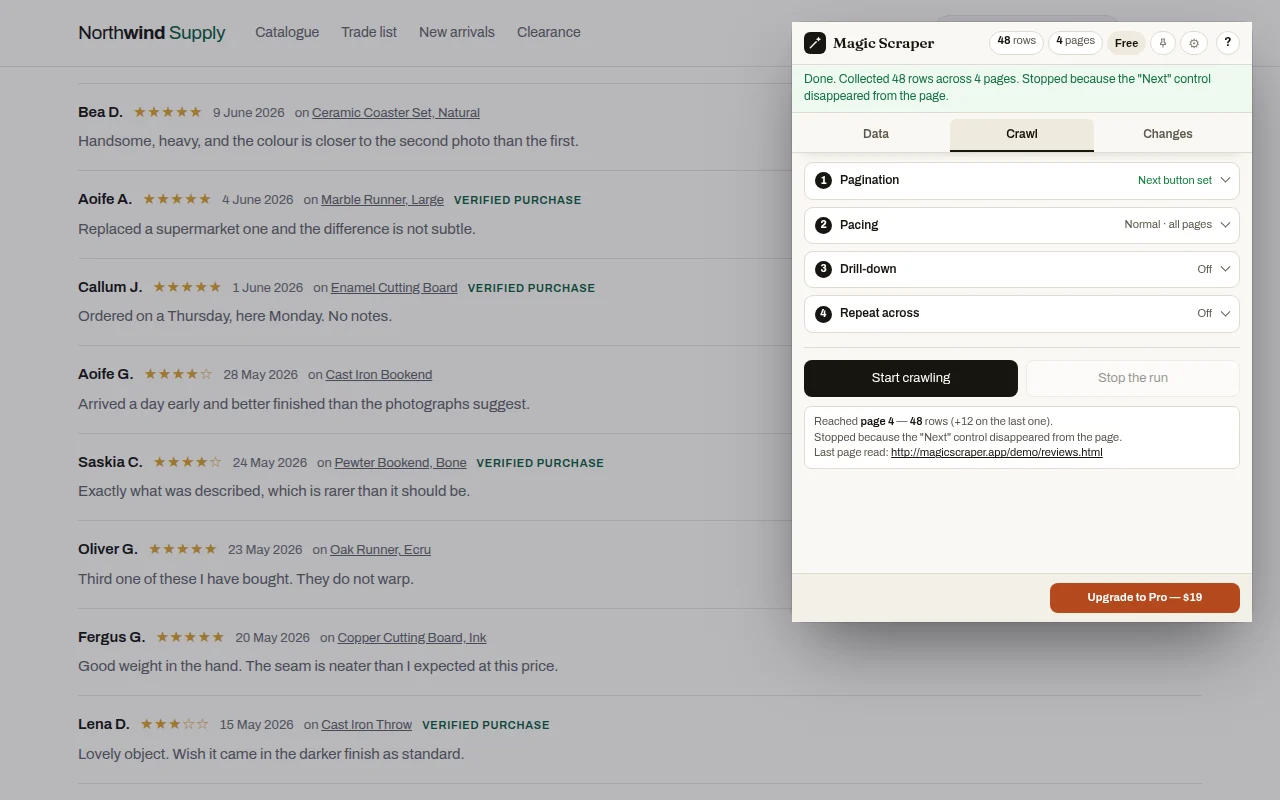Open the Cast Iron Throw product link

click(x=367, y=725)
